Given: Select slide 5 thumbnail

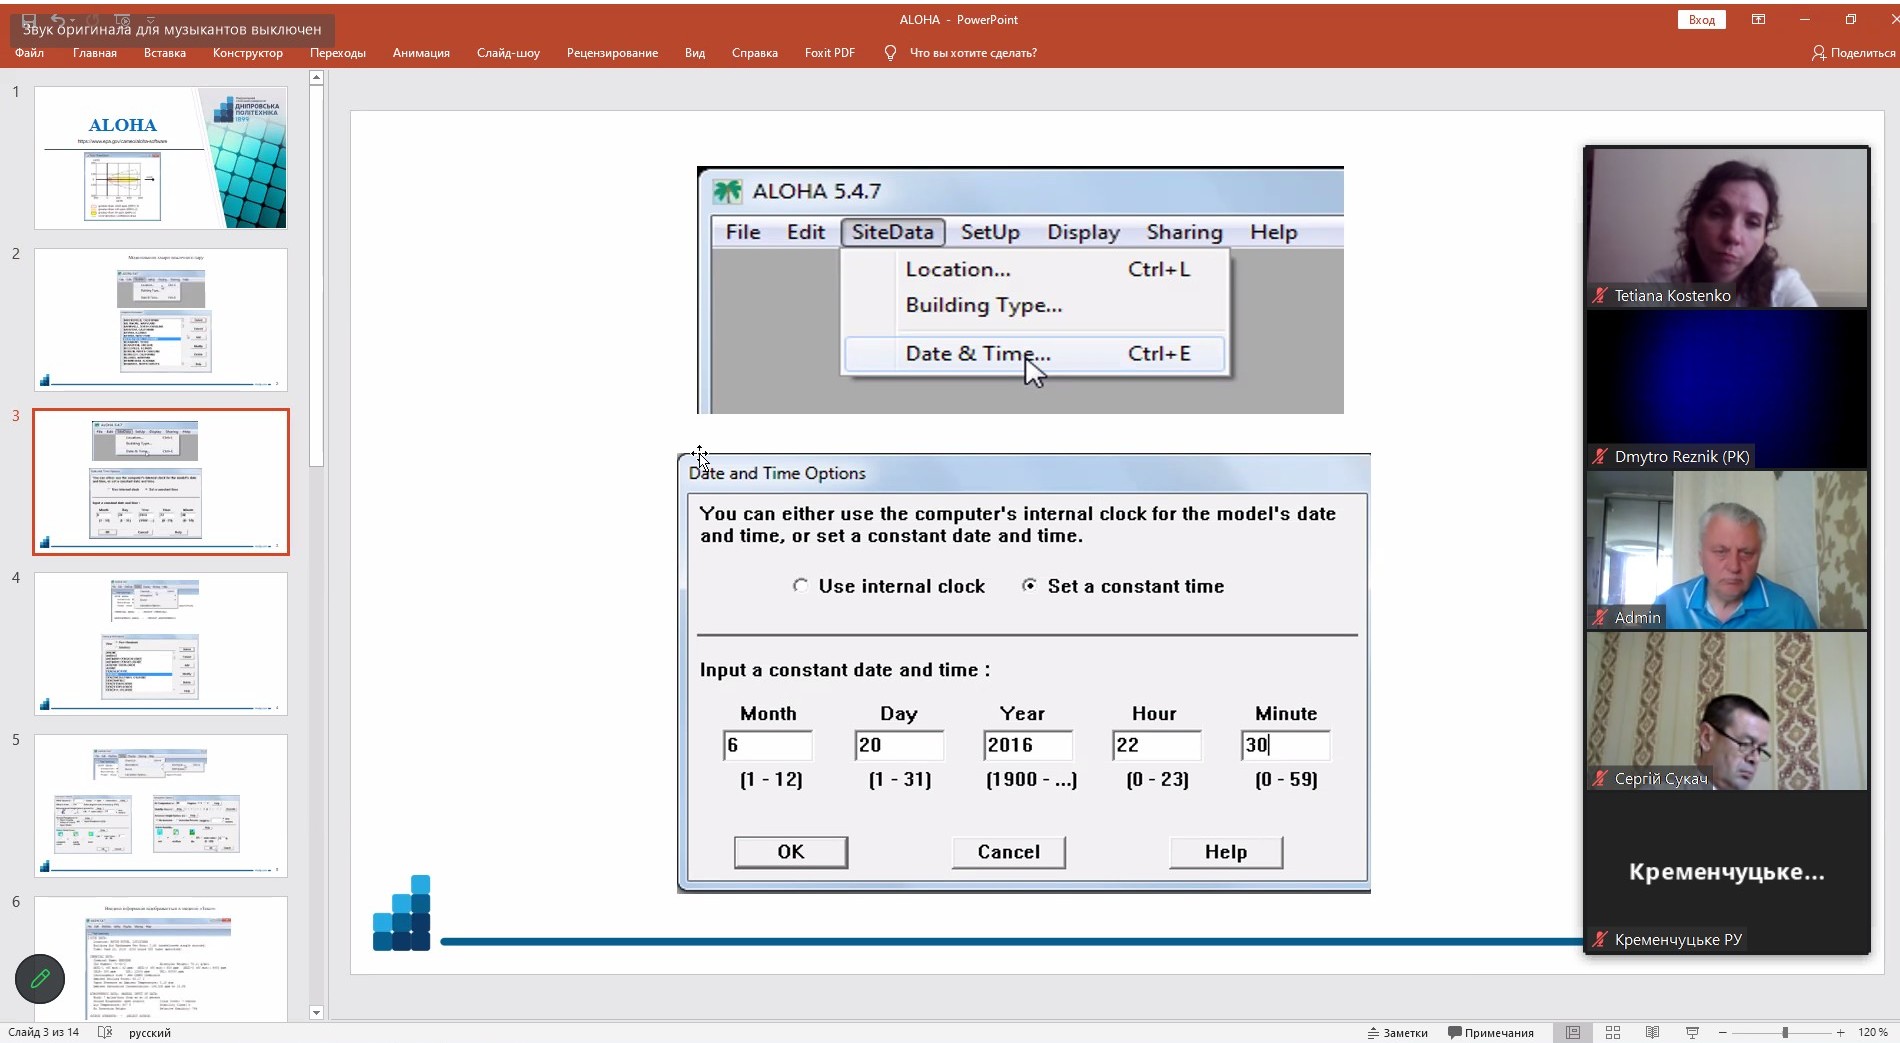Looking at the screenshot, I should 161,806.
